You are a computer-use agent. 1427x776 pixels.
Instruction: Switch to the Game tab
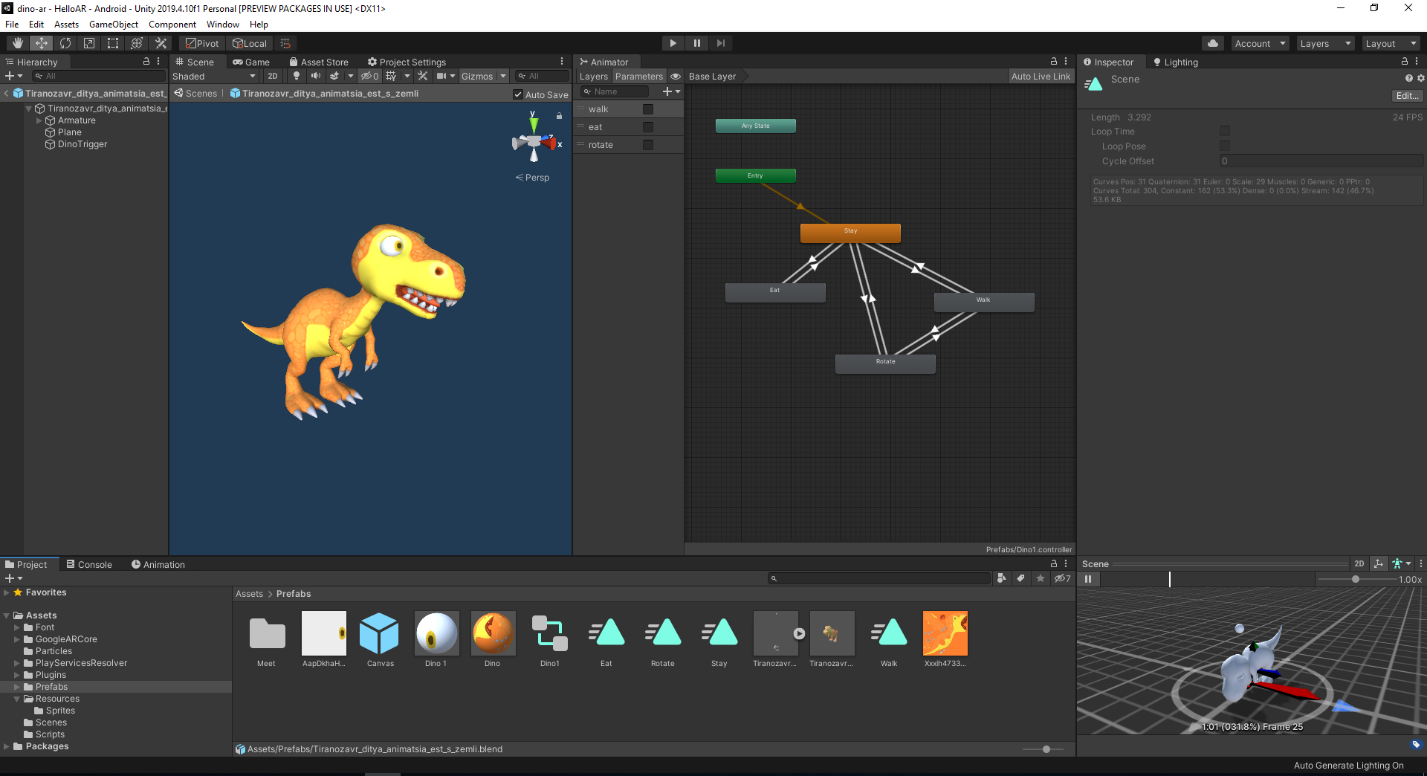click(x=252, y=62)
